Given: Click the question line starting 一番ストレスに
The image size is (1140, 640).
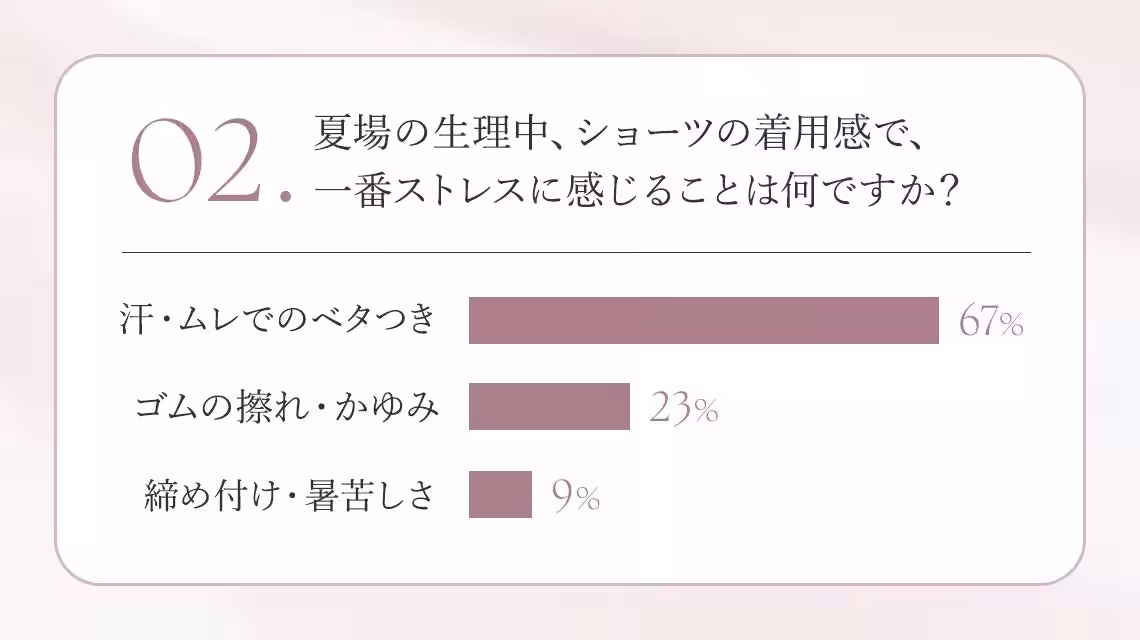Looking at the screenshot, I should (635, 191).
